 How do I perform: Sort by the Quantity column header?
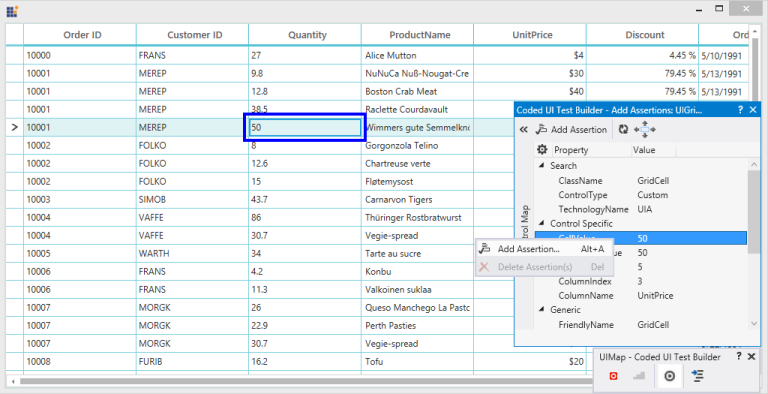[305, 35]
